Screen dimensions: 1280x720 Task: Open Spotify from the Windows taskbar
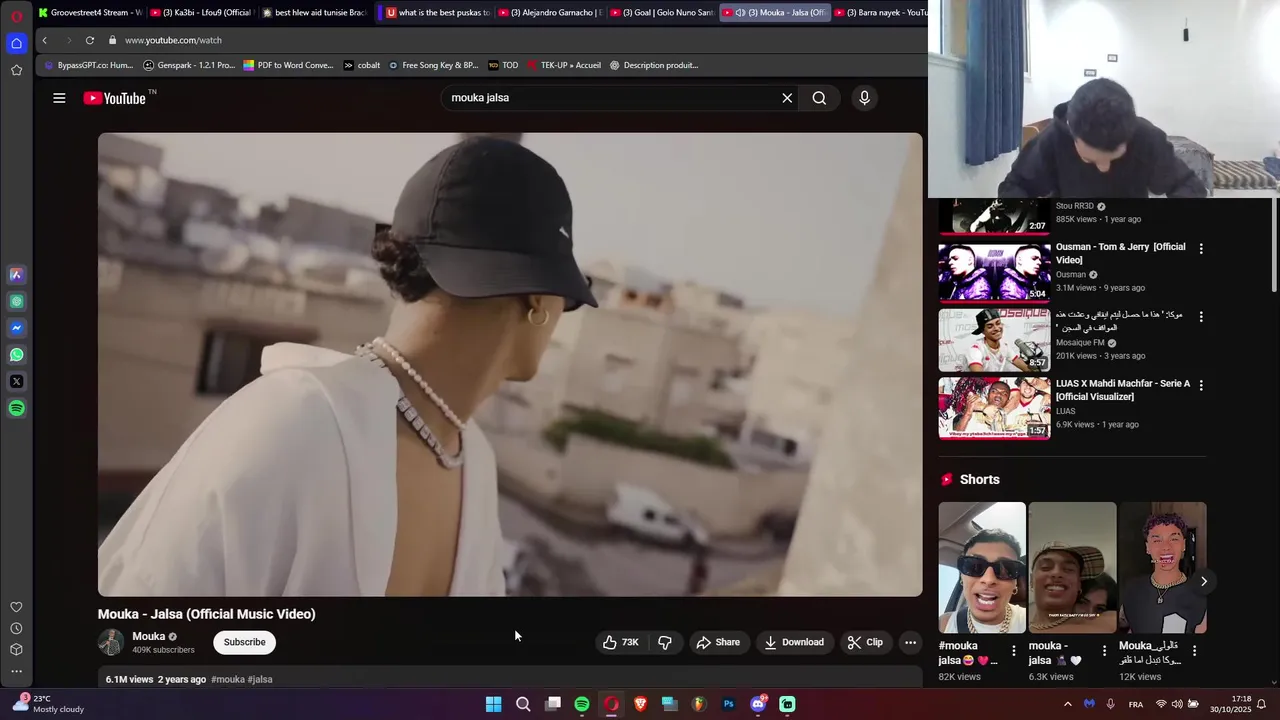(582, 704)
